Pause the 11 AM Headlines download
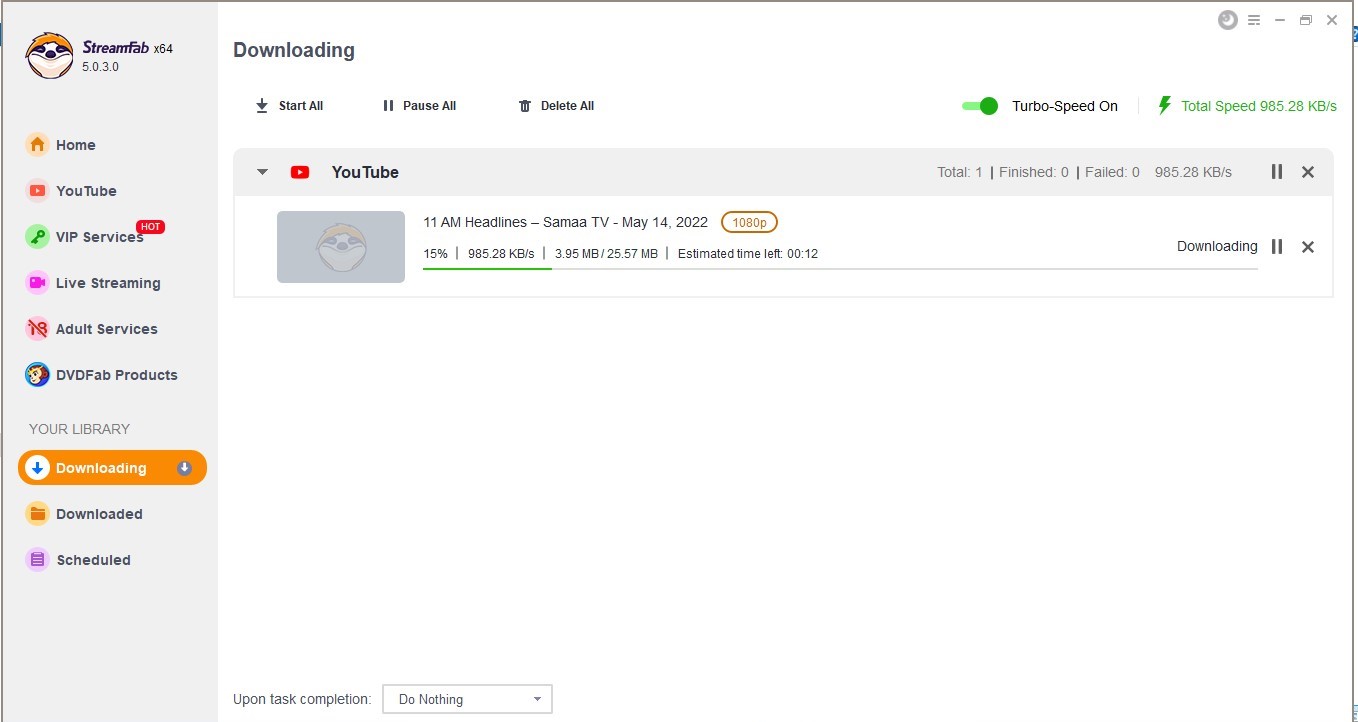This screenshot has width=1358, height=722. point(1277,247)
